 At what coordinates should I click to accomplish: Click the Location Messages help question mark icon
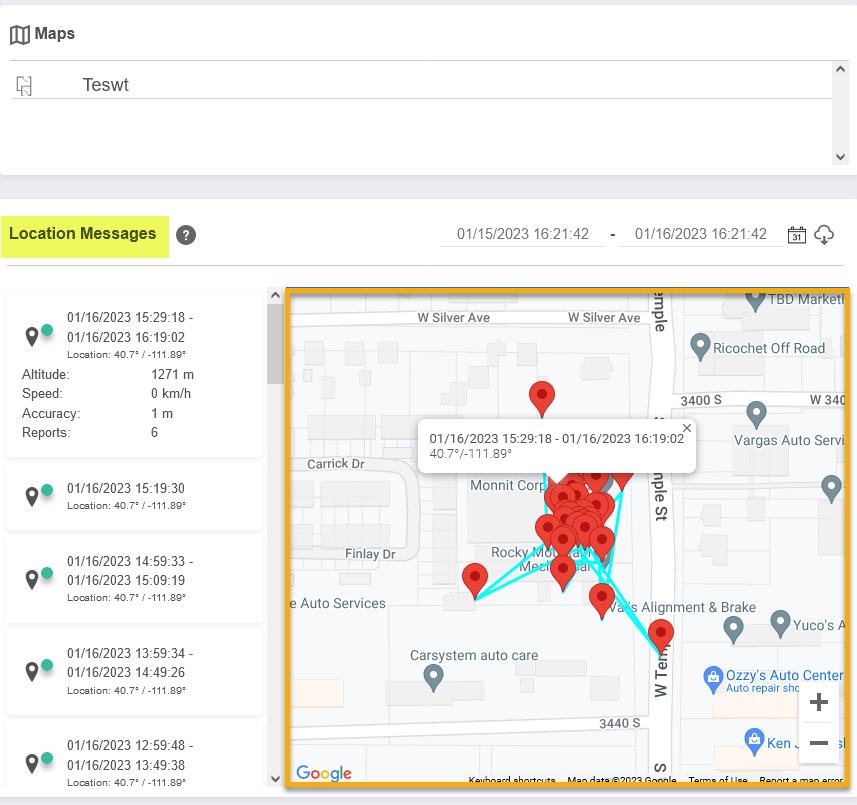(x=186, y=235)
